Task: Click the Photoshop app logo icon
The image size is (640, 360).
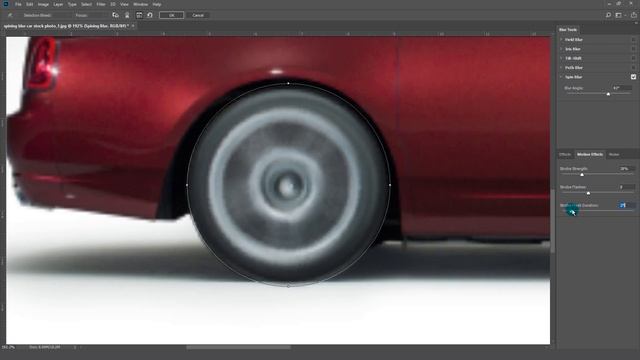Action: (x=6, y=4)
